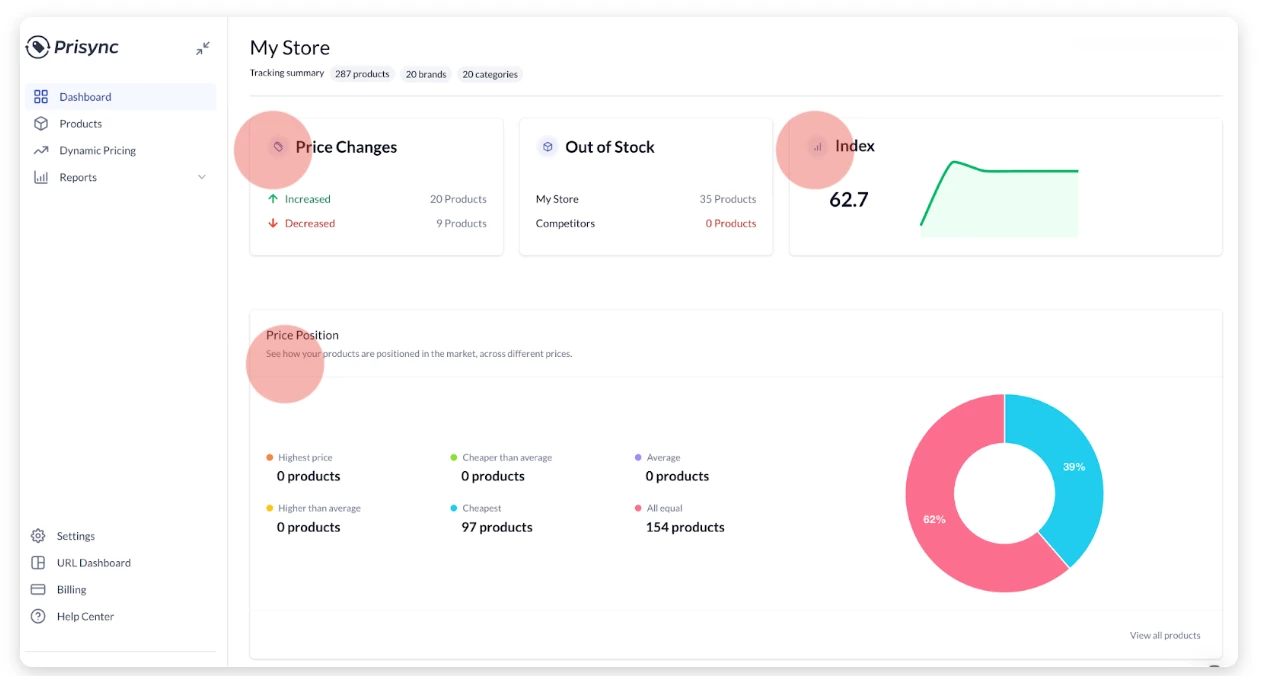Click the 20 brands tracking badge
The image size is (1271, 676).
click(x=426, y=74)
